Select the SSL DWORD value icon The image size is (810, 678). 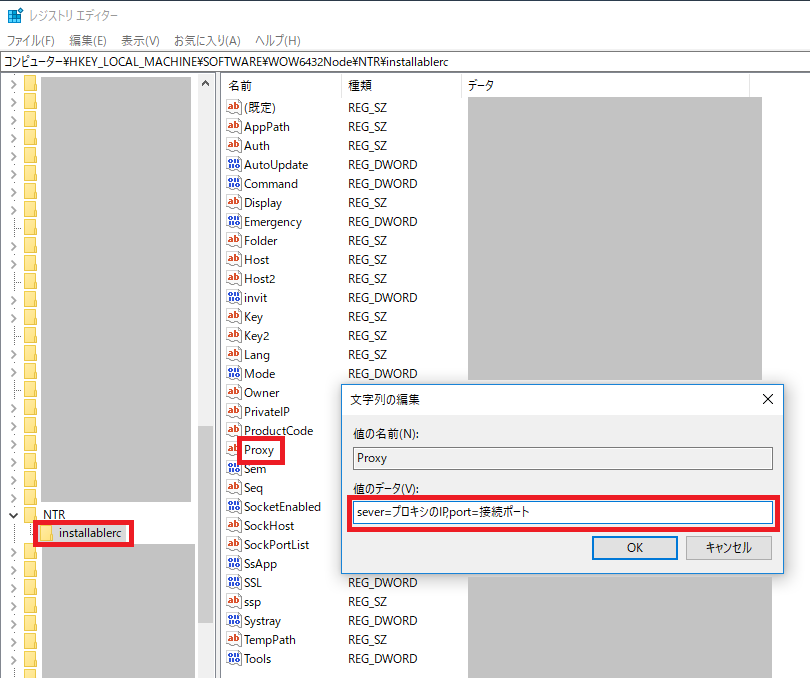tap(234, 582)
